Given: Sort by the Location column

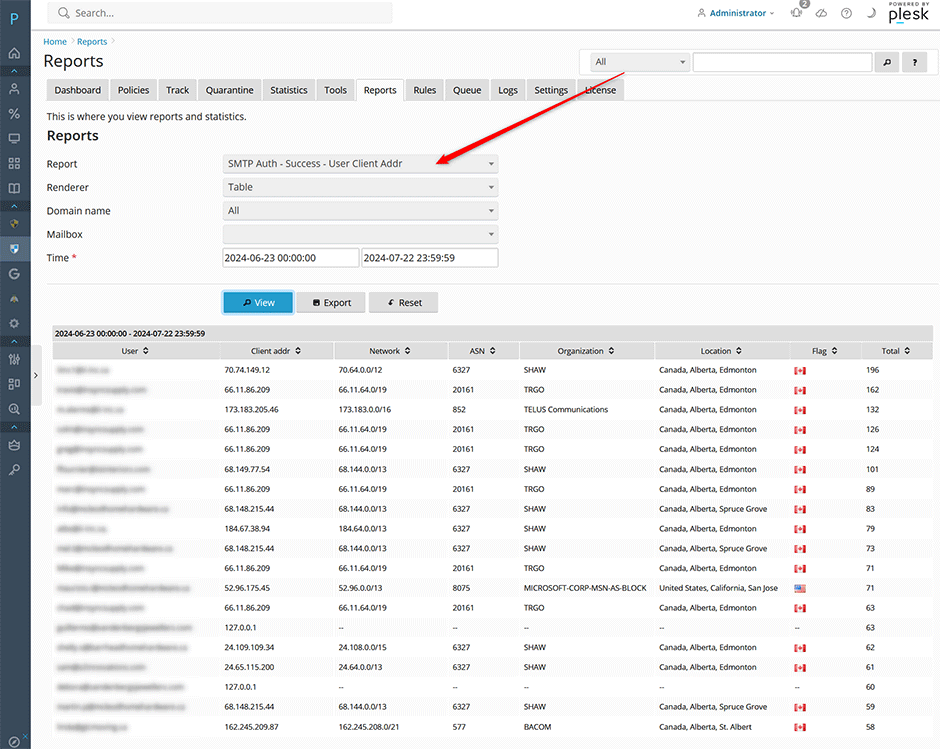Looking at the screenshot, I should coord(721,351).
